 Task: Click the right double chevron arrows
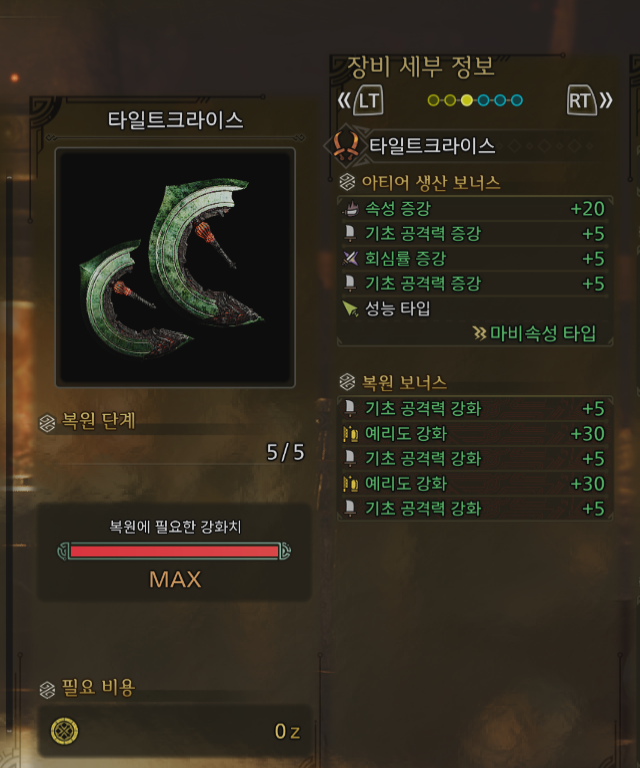(606, 100)
